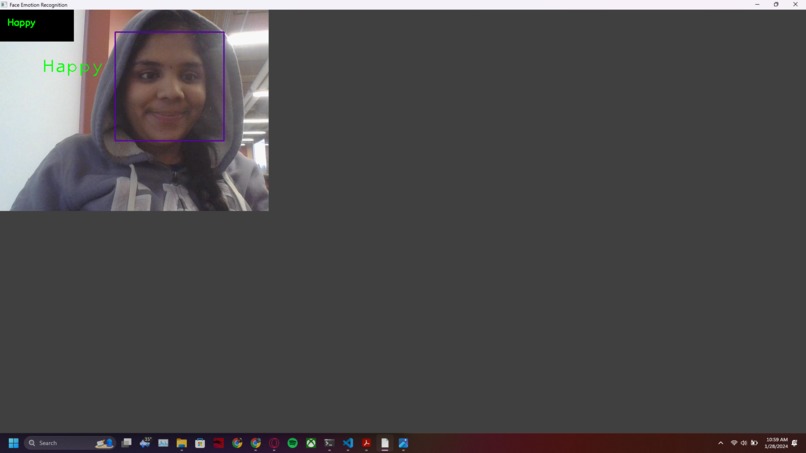Open the Photos app taskbar icon
Screen dimensions: 806x453
click(404, 443)
